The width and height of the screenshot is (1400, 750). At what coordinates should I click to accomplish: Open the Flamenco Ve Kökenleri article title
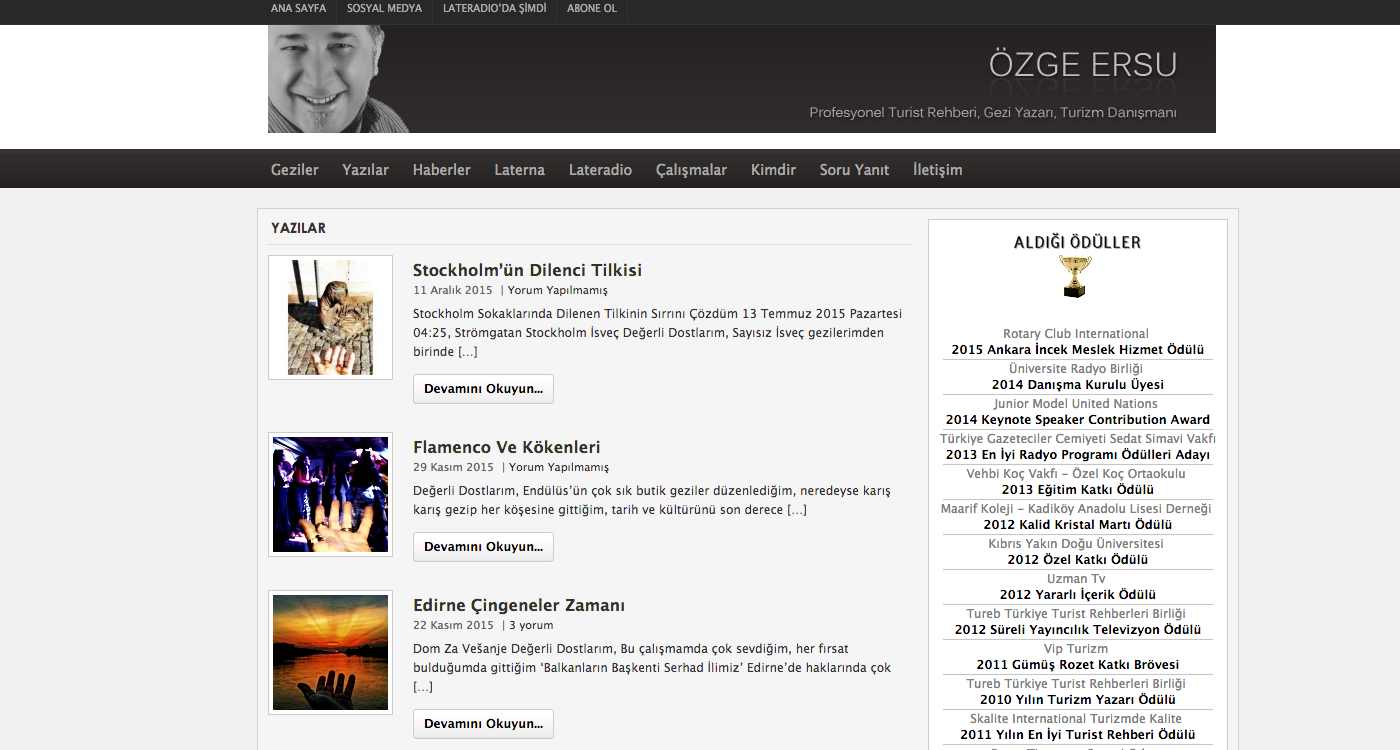coord(507,447)
